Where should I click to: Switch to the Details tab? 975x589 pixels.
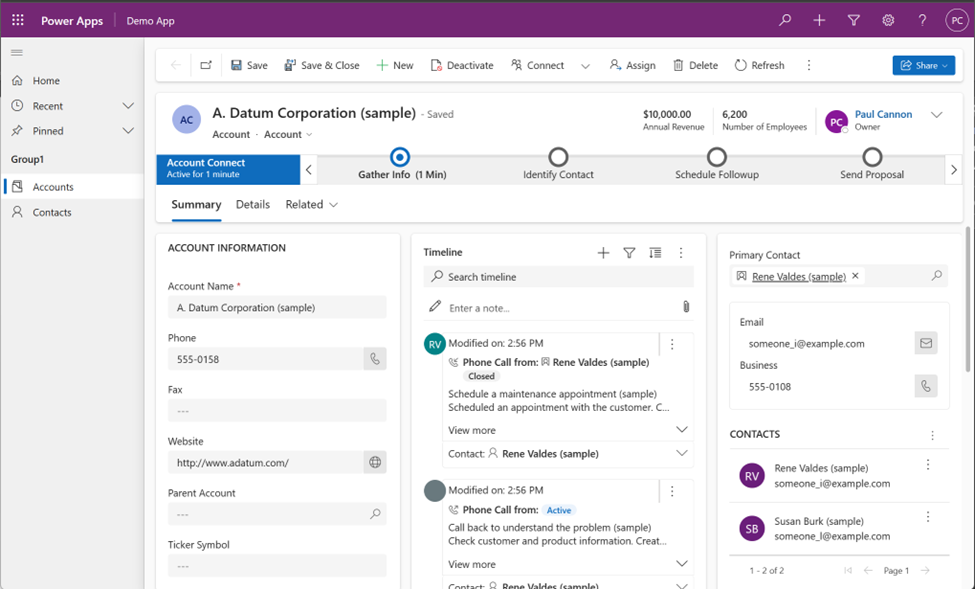coord(253,205)
